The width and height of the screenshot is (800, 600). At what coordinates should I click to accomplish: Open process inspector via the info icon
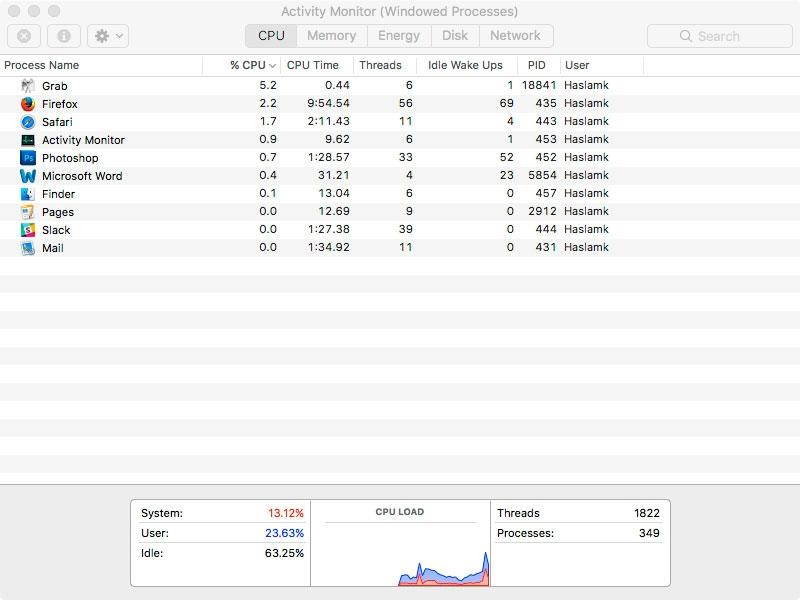pos(62,36)
